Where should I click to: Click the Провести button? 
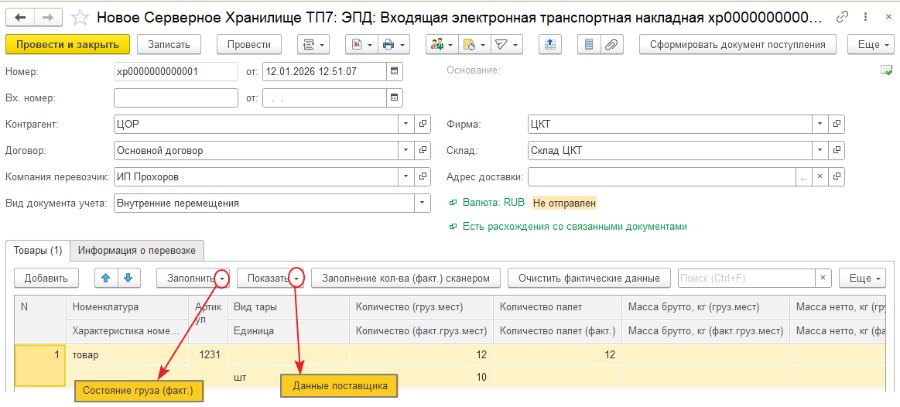[x=249, y=44]
